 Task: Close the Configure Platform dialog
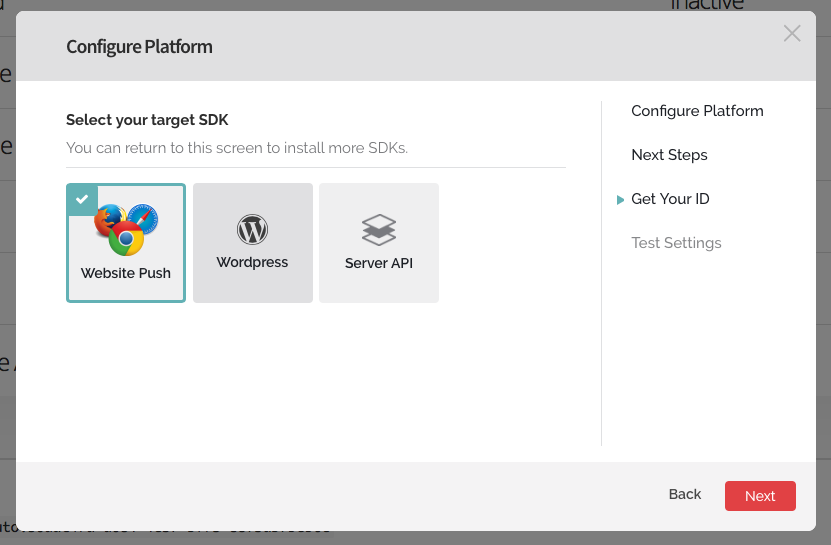[x=792, y=33]
